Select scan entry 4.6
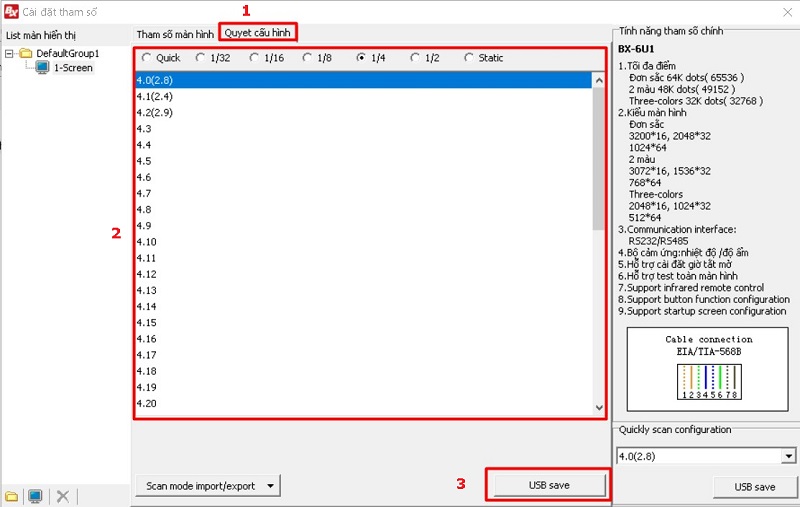Screen dimensions: 800x507 [363, 177]
